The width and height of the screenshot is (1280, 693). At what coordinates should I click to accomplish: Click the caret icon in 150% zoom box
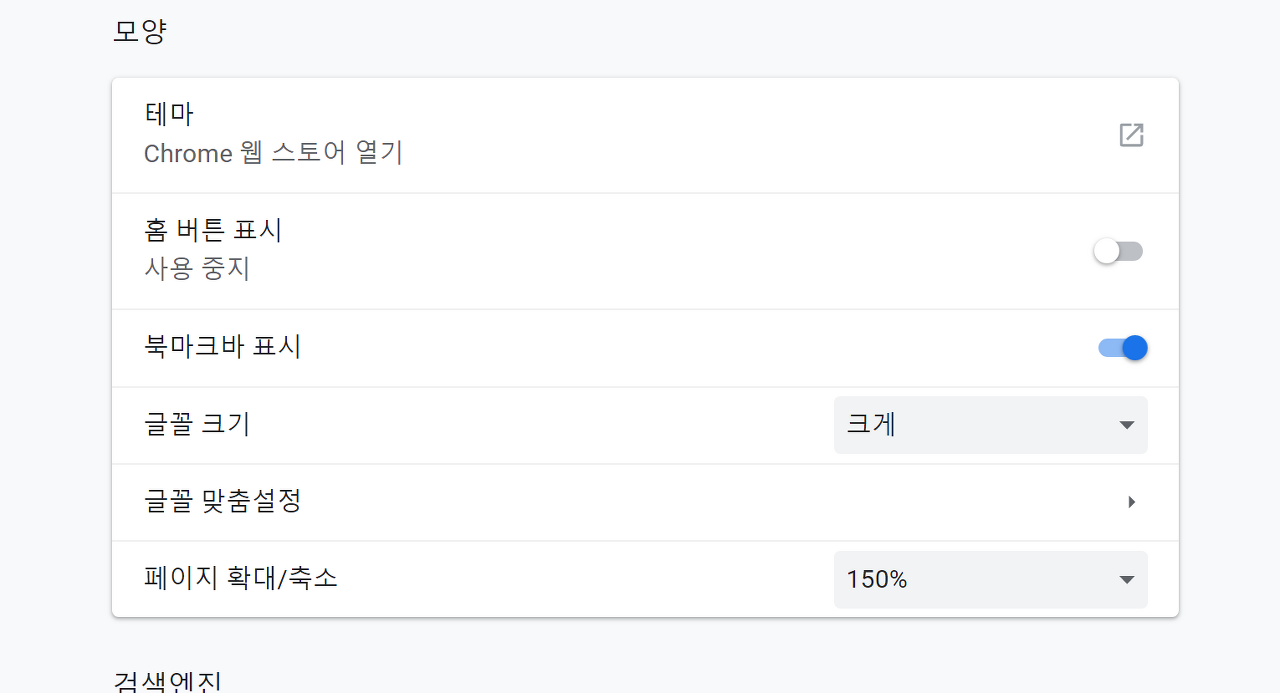(1127, 580)
